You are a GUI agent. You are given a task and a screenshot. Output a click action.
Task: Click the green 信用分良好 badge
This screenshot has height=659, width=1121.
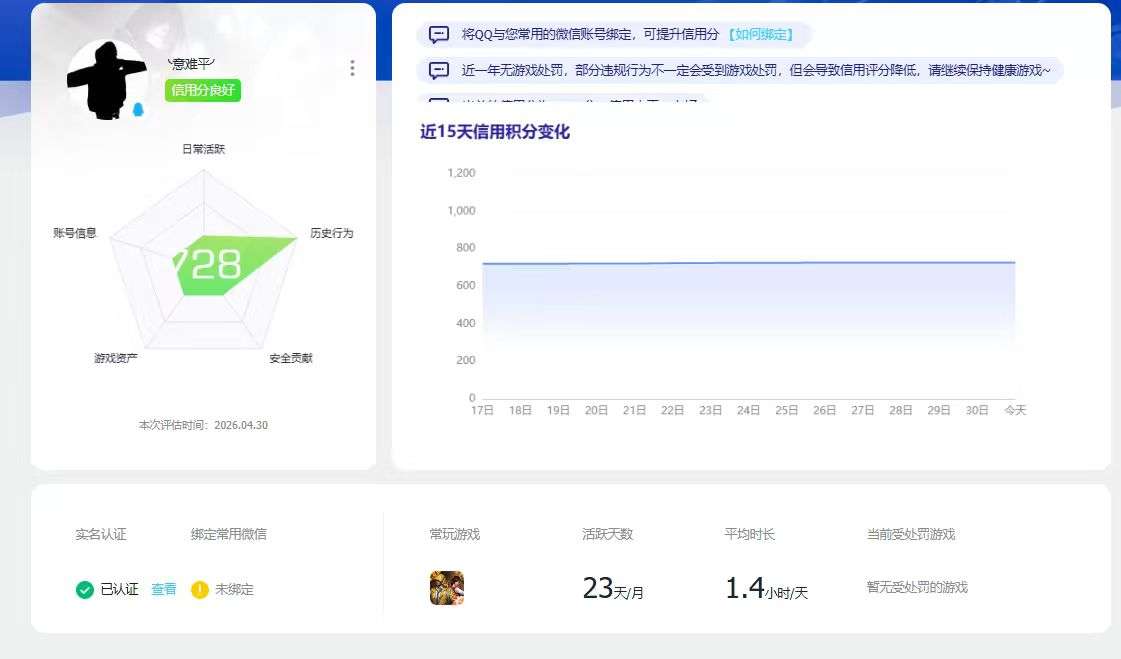point(203,90)
